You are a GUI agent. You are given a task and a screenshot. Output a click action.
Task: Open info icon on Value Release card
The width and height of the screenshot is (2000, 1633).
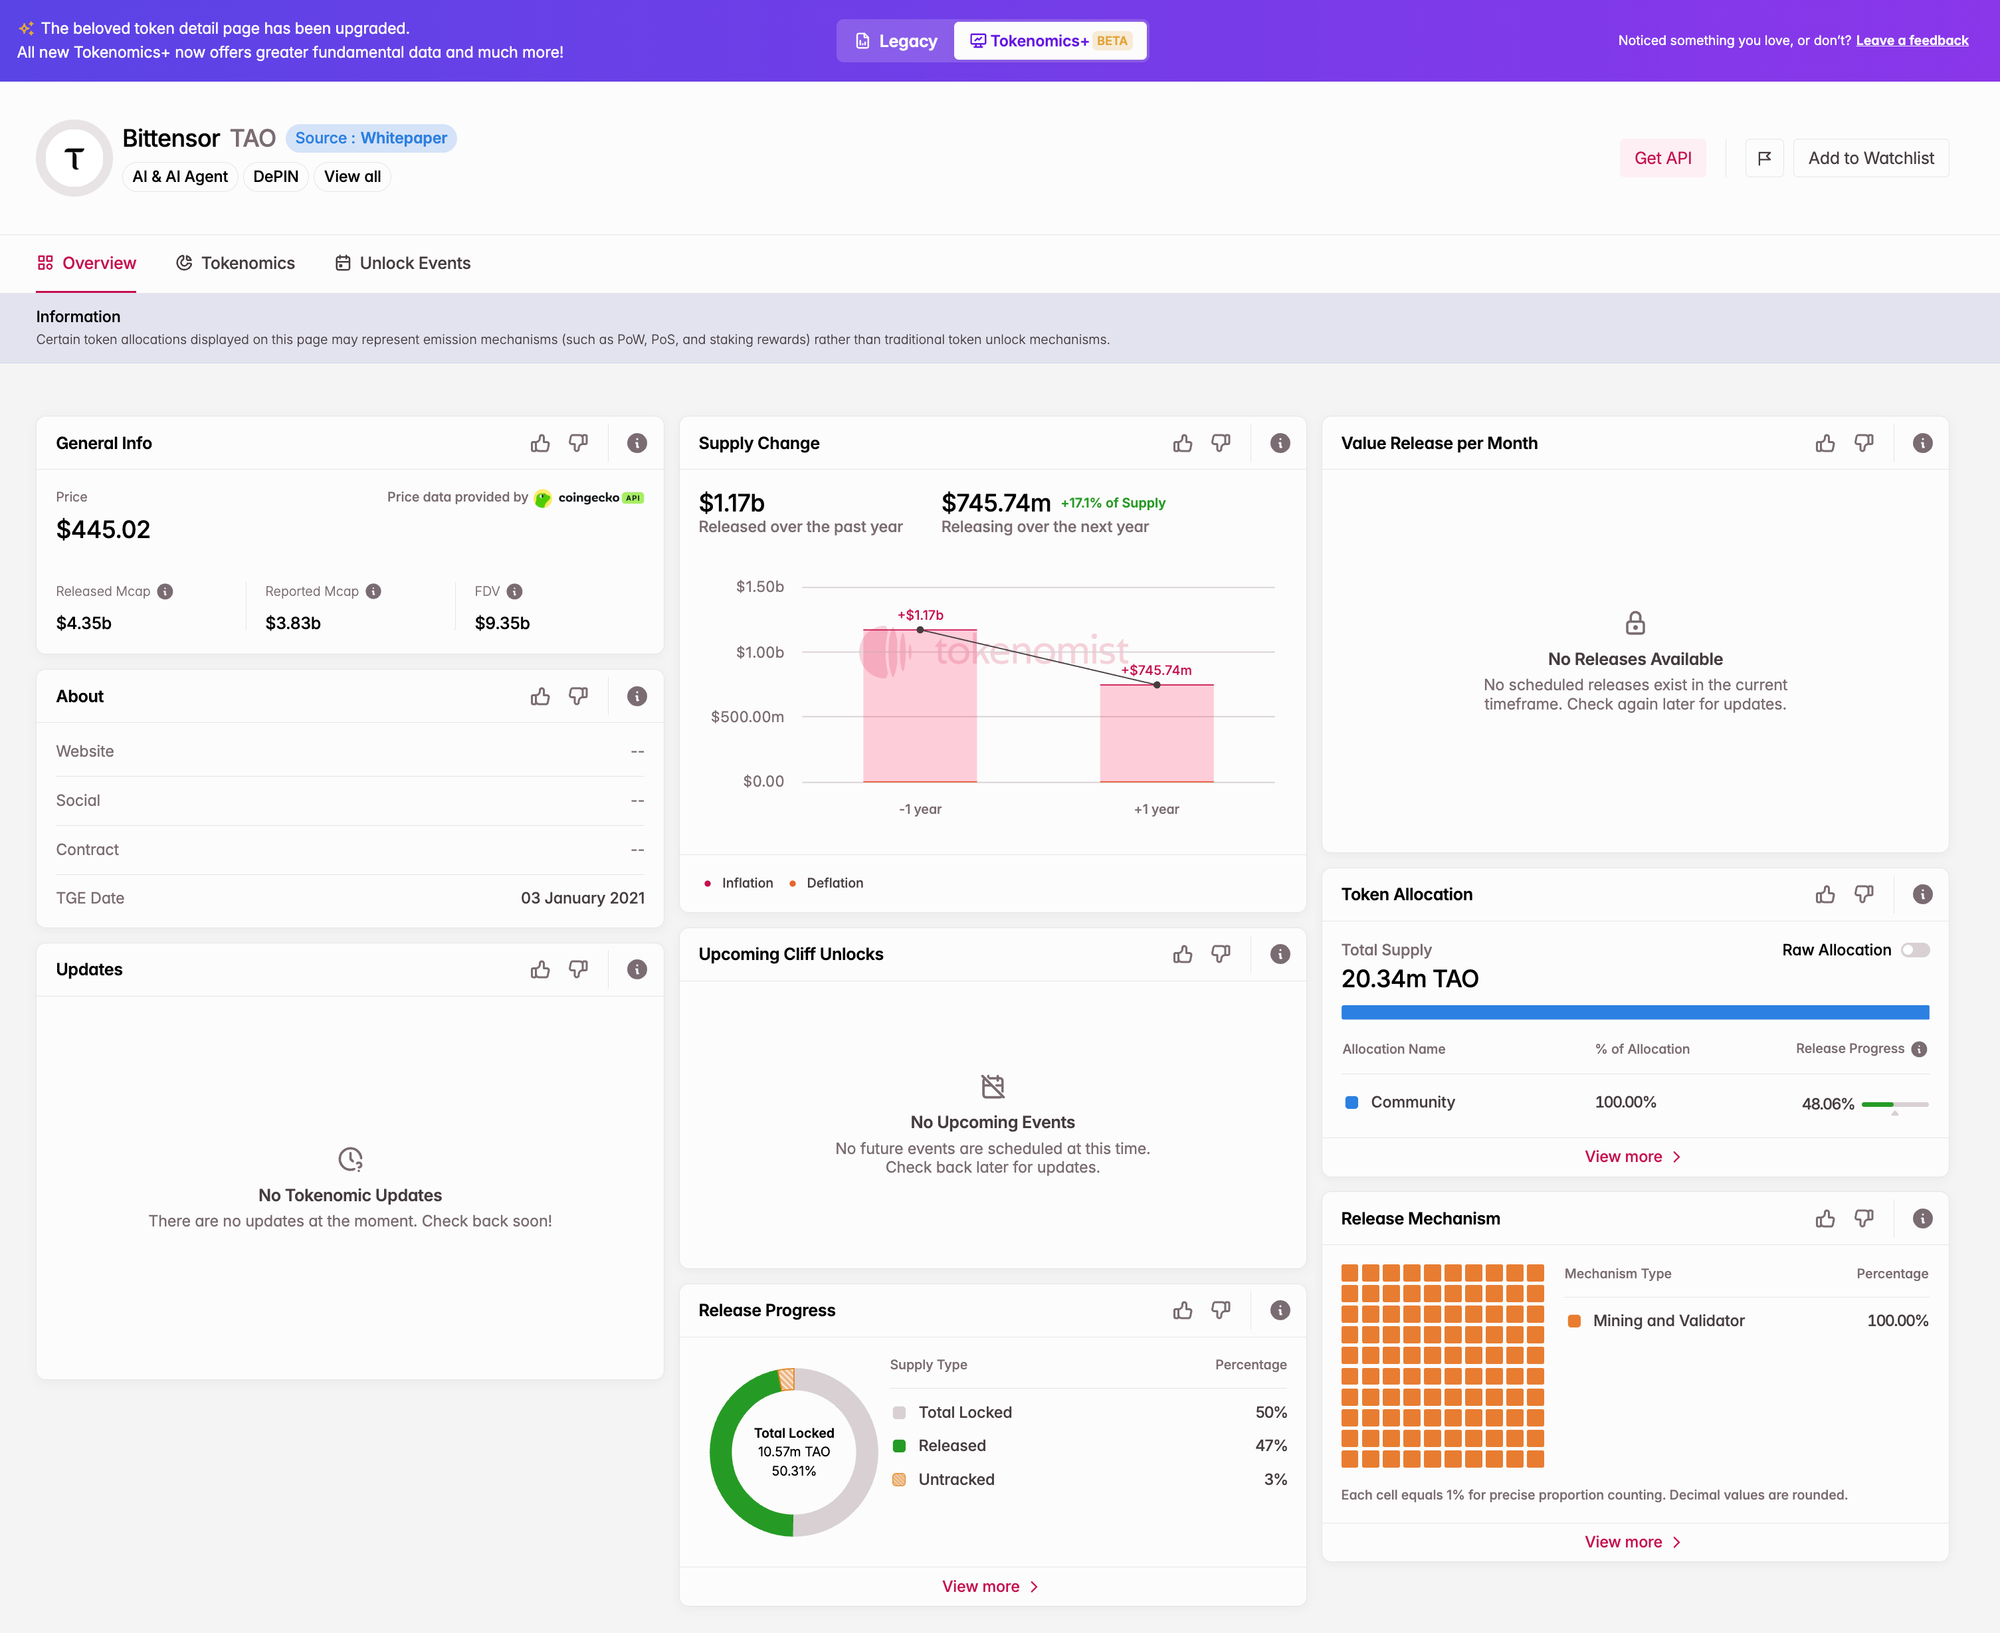pos(1922,443)
